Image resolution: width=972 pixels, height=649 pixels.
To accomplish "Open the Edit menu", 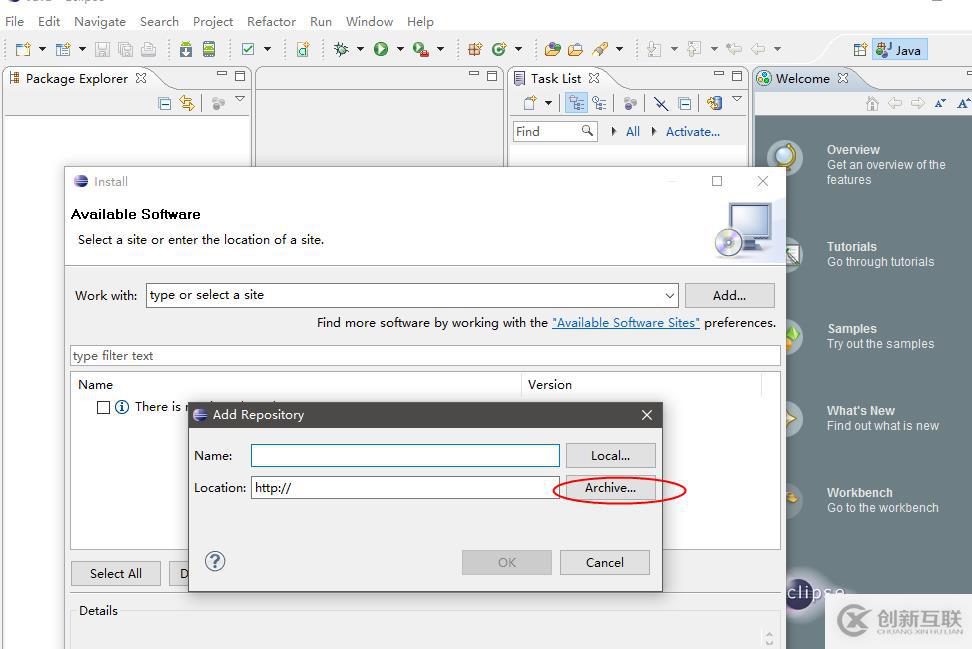I will point(49,22).
